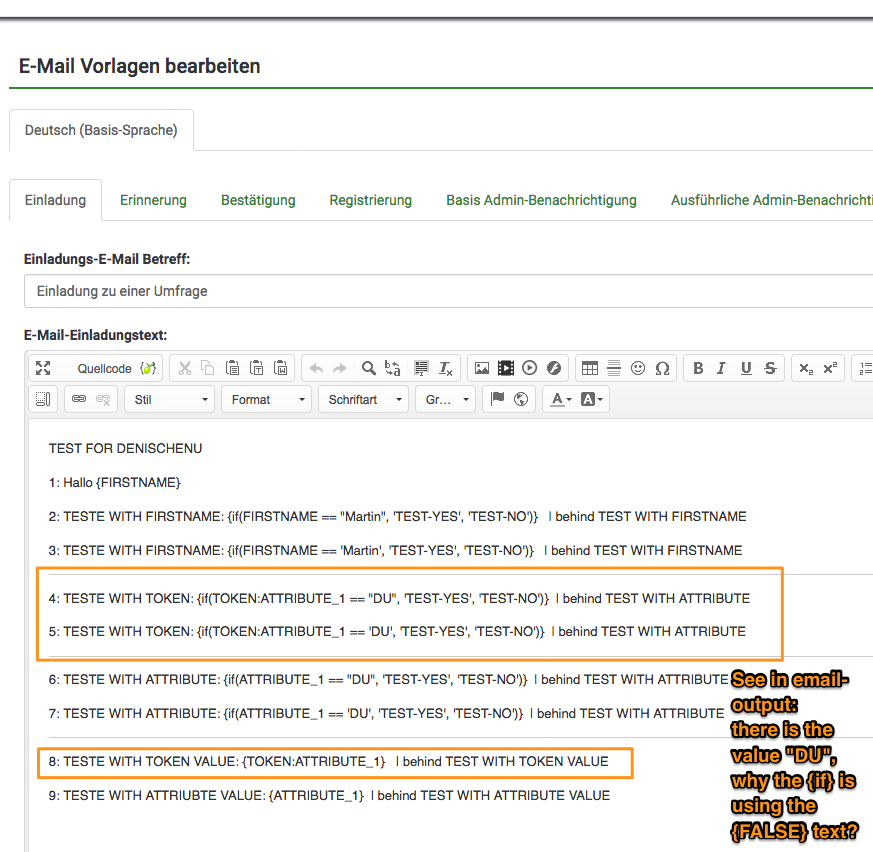The width and height of the screenshot is (873, 852).
Task: Select the Deutsch (Basis-Sprache) language tab
Action: pyautogui.click(x=101, y=130)
